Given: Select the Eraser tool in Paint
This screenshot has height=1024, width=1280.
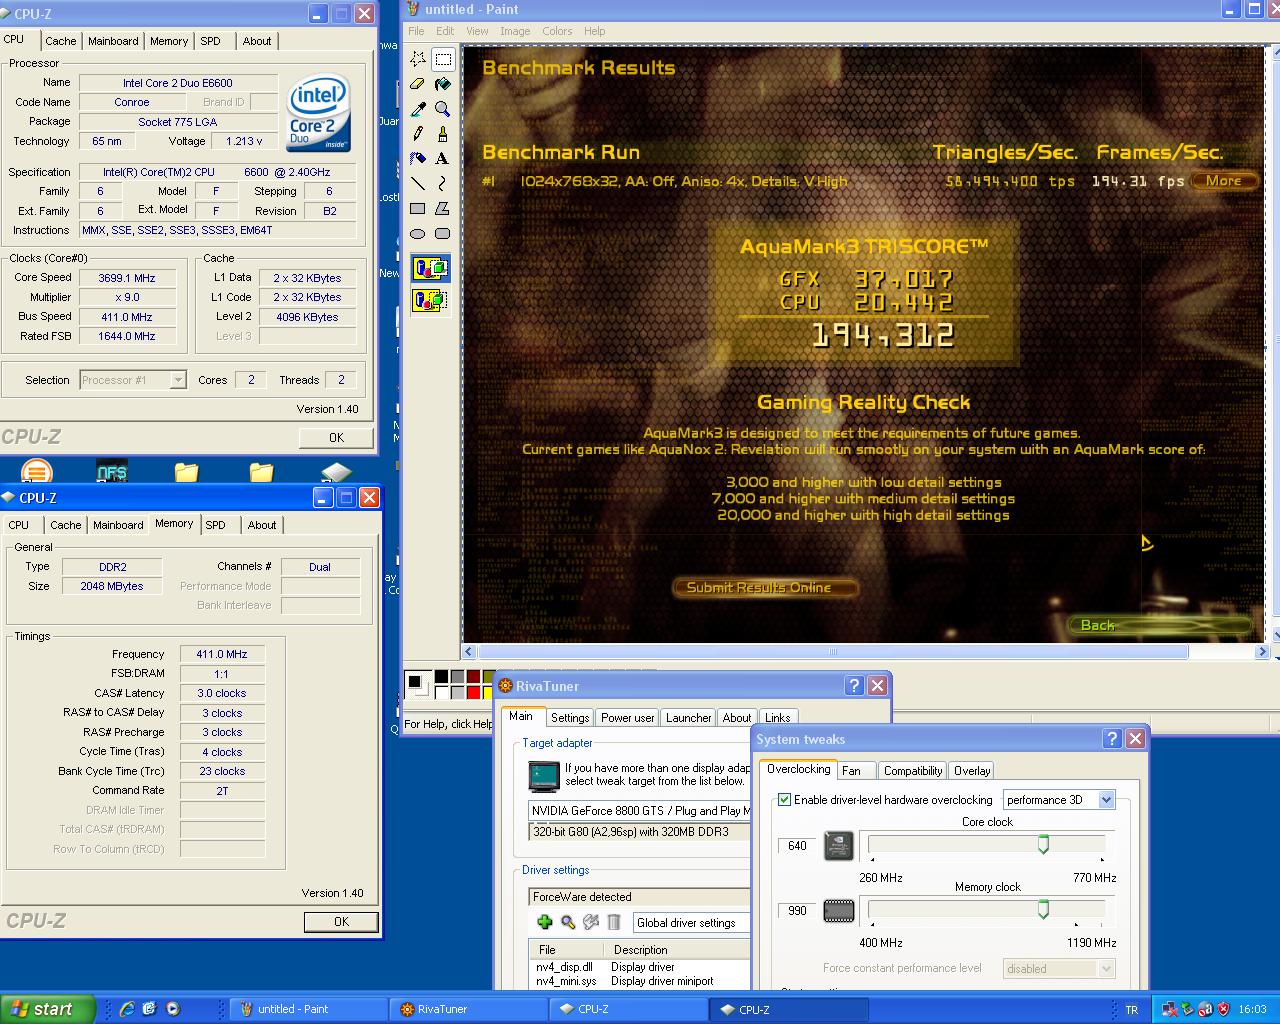Looking at the screenshot, I should click(418, 84).
